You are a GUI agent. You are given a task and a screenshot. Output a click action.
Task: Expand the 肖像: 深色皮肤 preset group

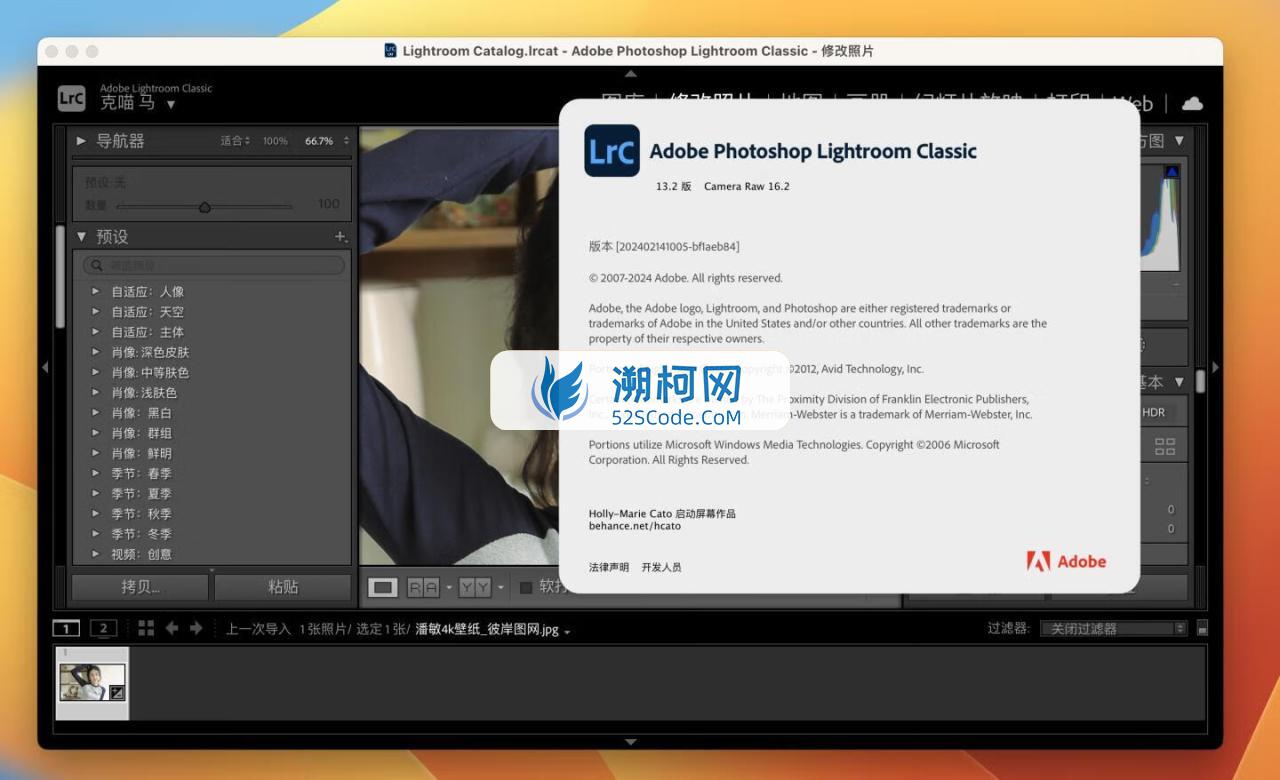tap(96, 352)
